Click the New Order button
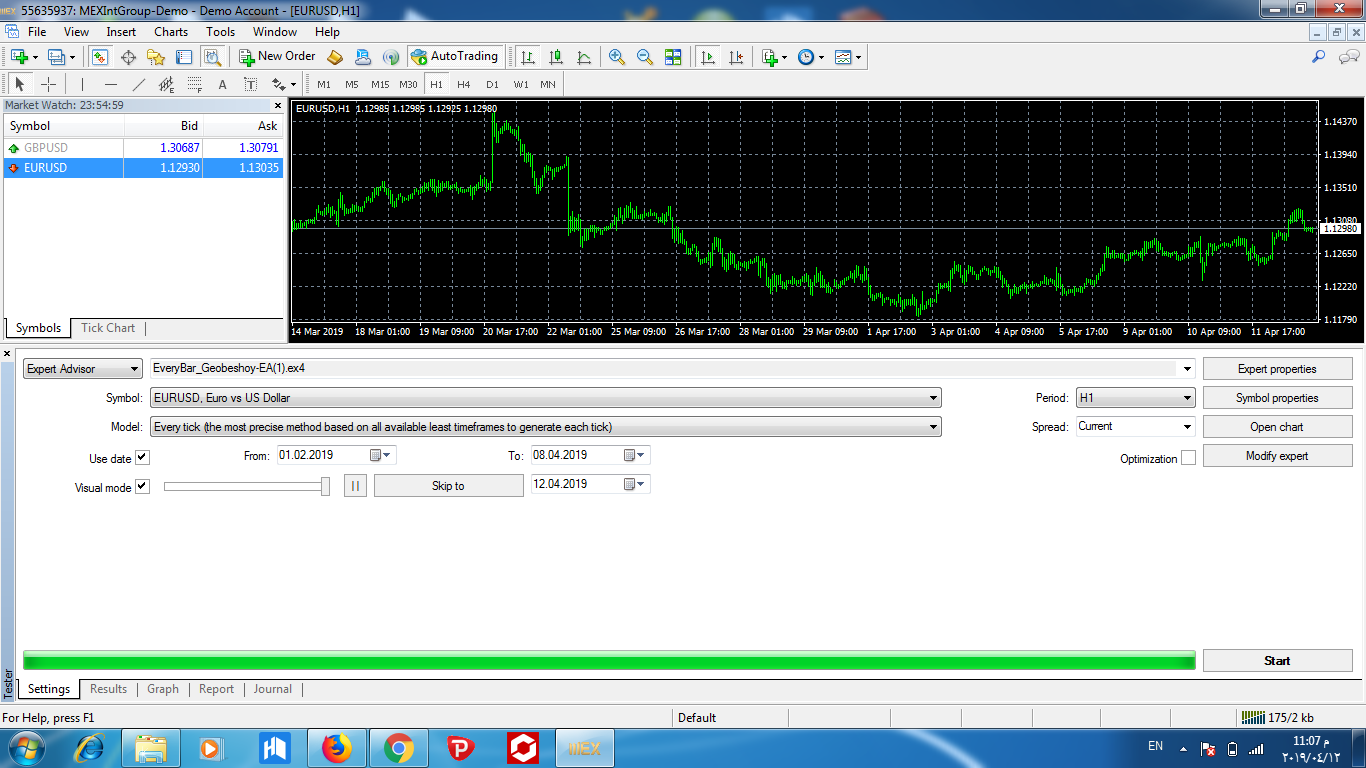The width and height of the screenshot is (1366, 768). 277,57
